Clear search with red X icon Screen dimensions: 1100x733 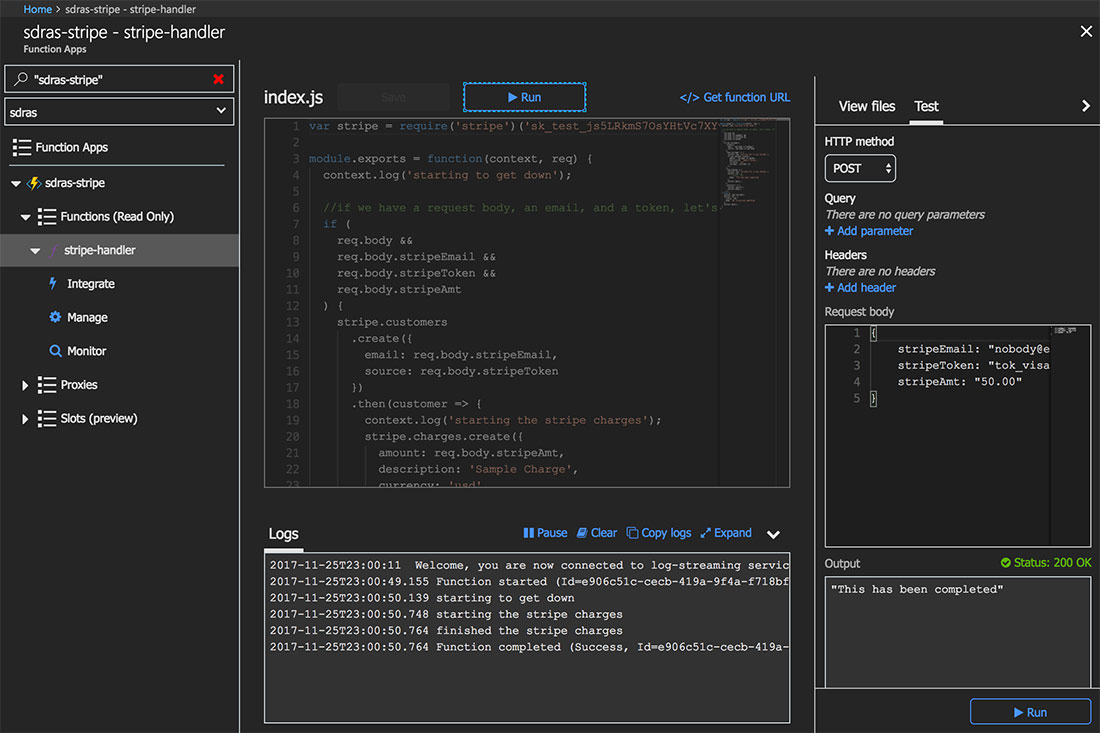(218, 79)
